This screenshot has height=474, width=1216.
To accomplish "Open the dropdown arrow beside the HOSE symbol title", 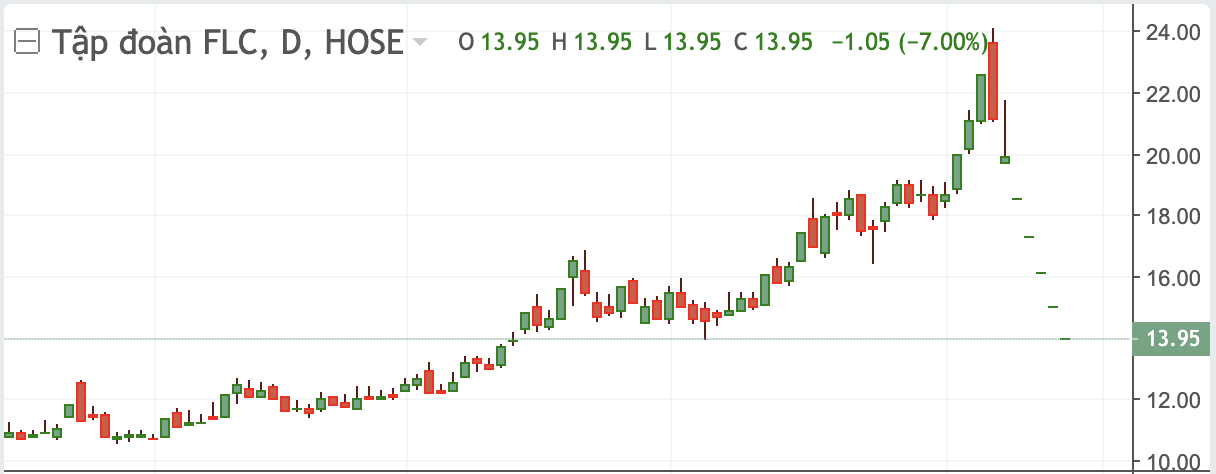I will tap(420, 43).
